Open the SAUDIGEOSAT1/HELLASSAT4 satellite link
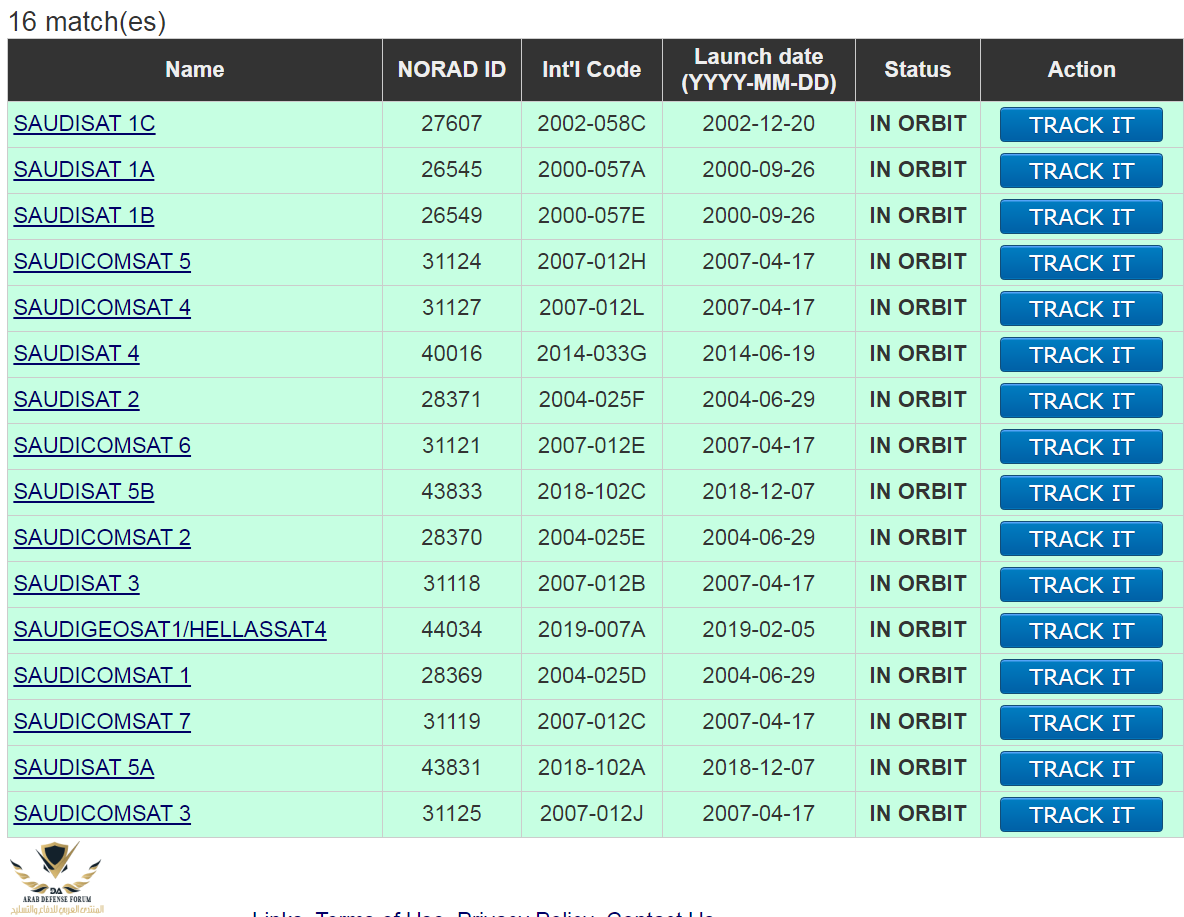The height and width of the screenshot is (917, 1184). point(170,630)
